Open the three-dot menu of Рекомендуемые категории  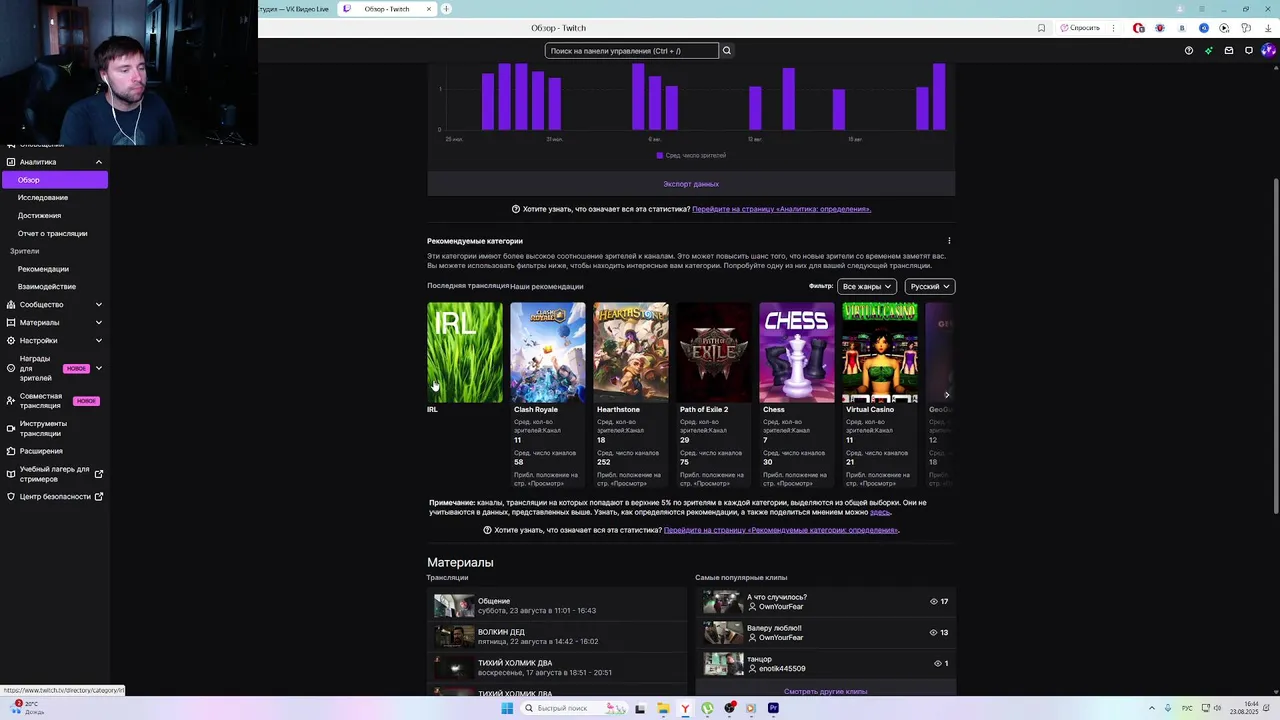tap(949, 241)
